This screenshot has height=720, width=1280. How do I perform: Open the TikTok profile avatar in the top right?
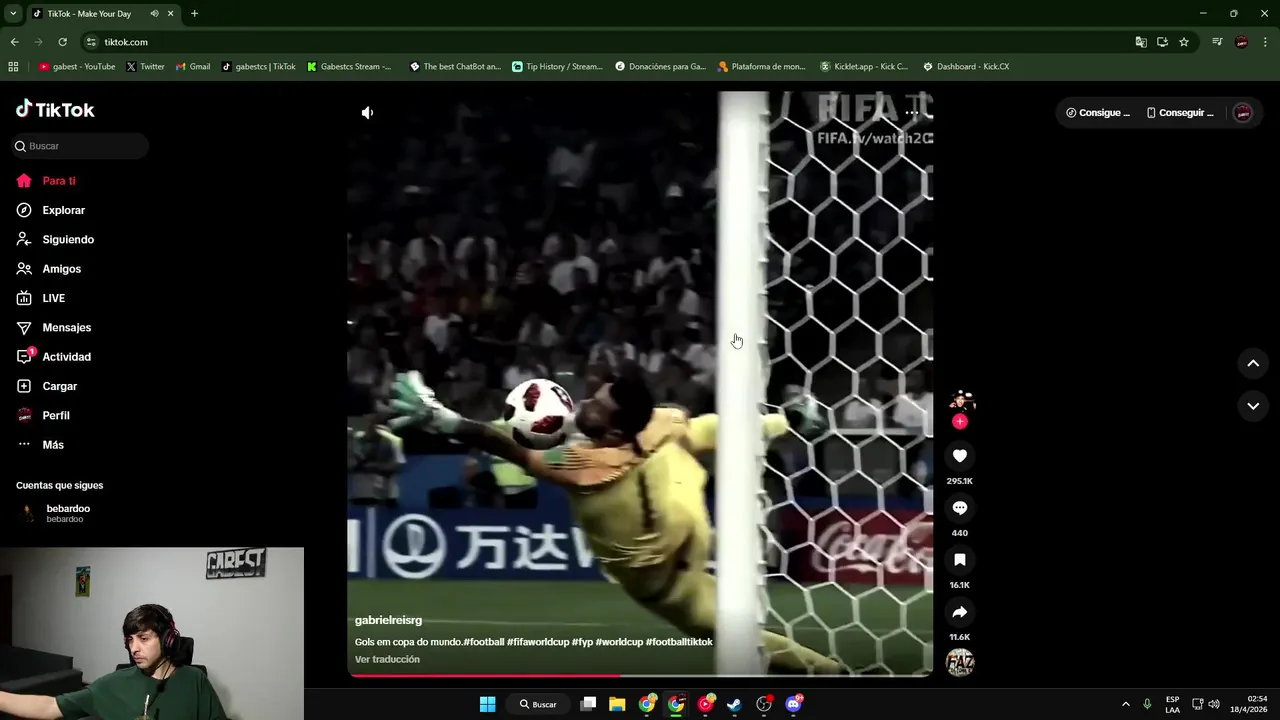1243,113
